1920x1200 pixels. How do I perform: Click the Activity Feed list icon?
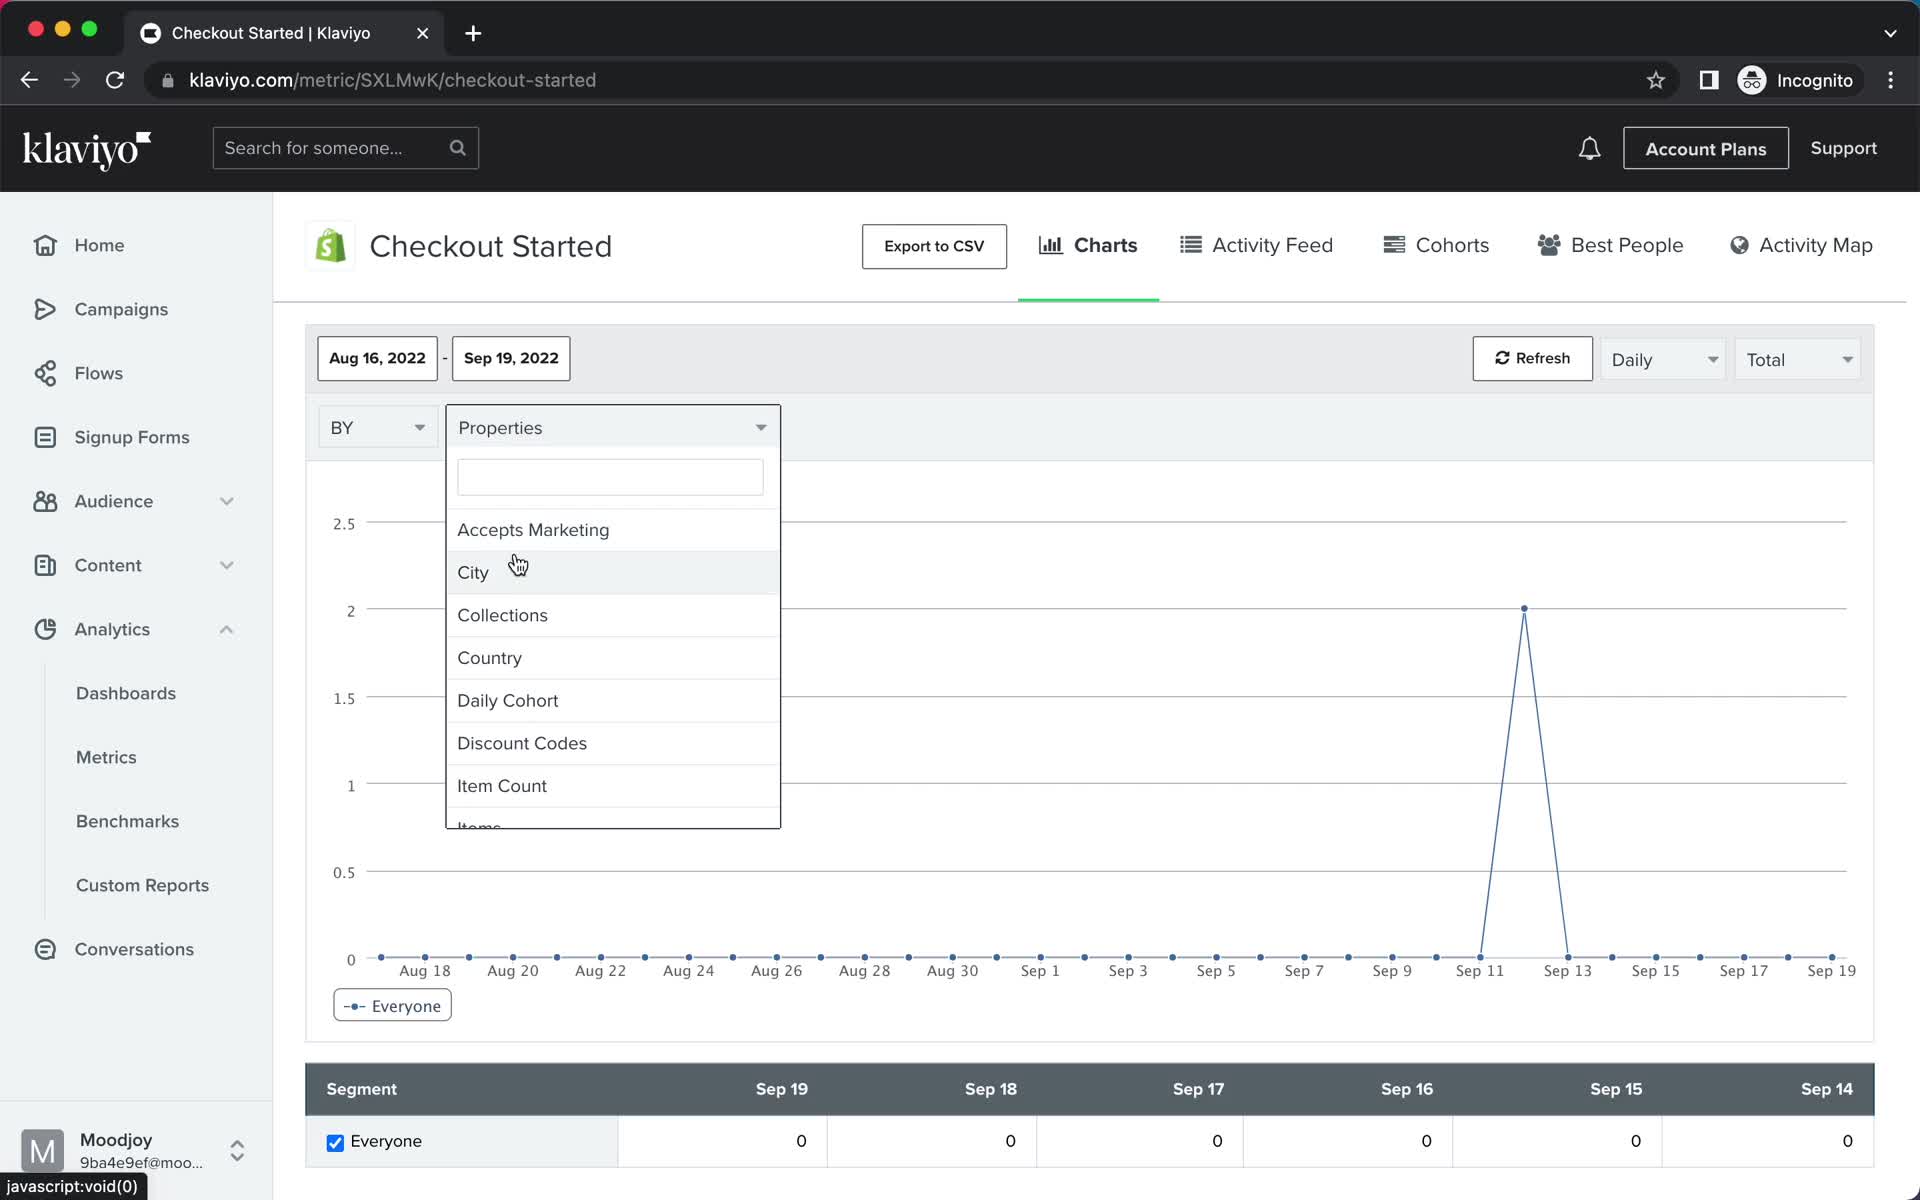pos(1190,245)
